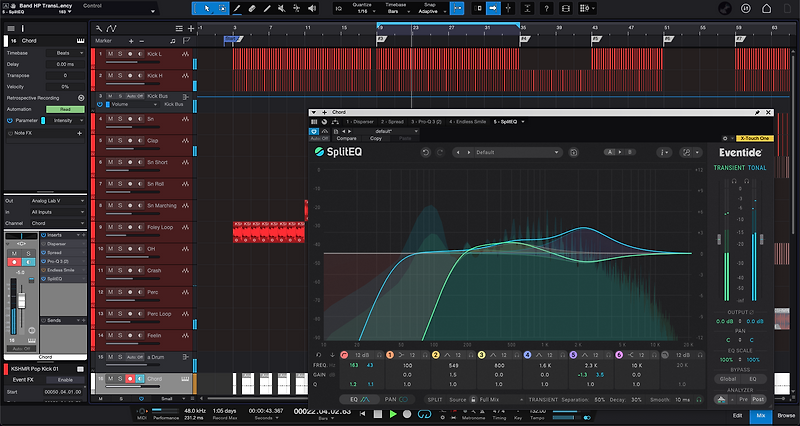The width and height of the screenshot is (800, 426).
Task: Click the Compare button in plugin header
Action: [x=348, y=138]
